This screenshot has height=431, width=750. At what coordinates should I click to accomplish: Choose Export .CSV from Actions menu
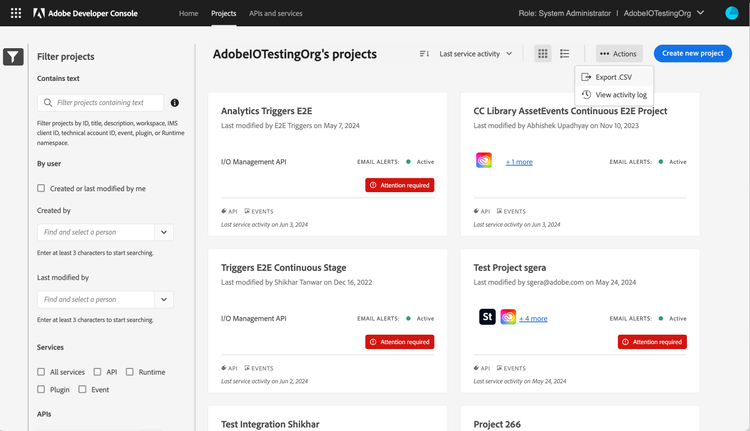(x=614, y=77)
